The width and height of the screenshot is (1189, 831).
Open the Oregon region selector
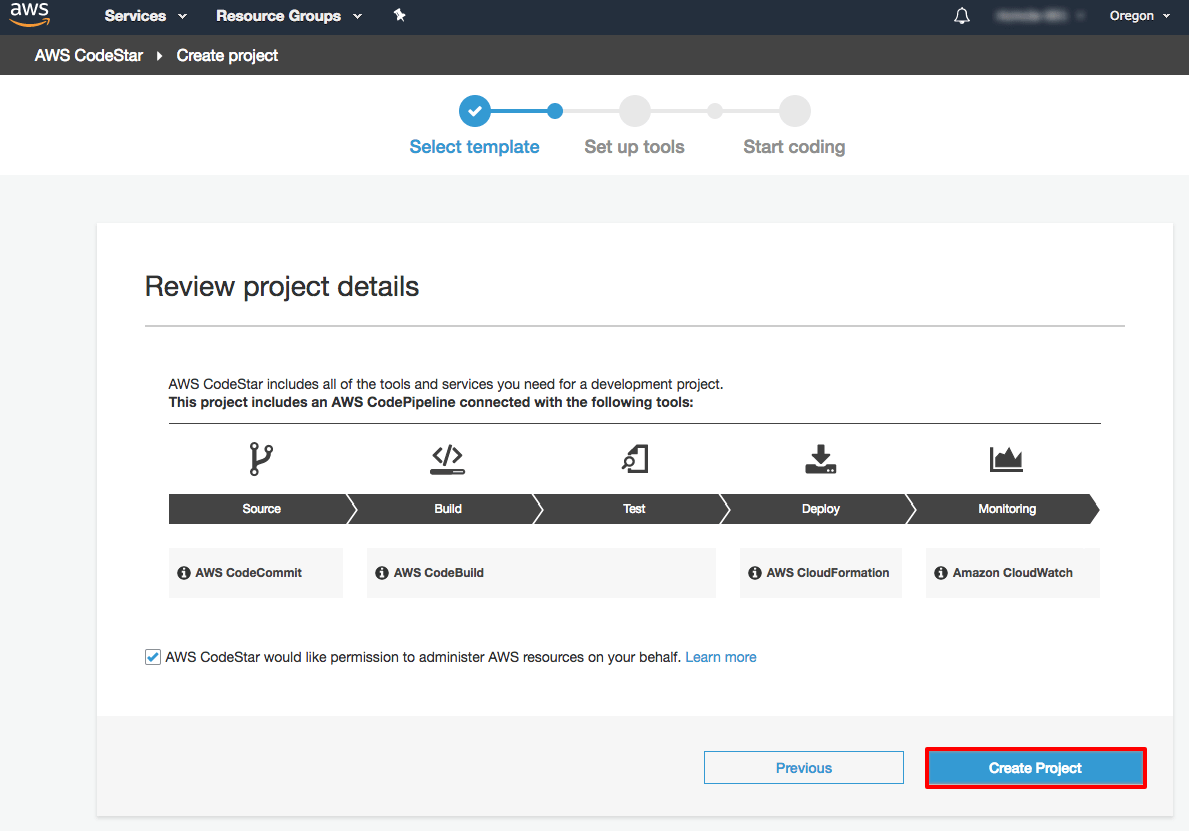pyautogui.click(x=1140, y=16)
